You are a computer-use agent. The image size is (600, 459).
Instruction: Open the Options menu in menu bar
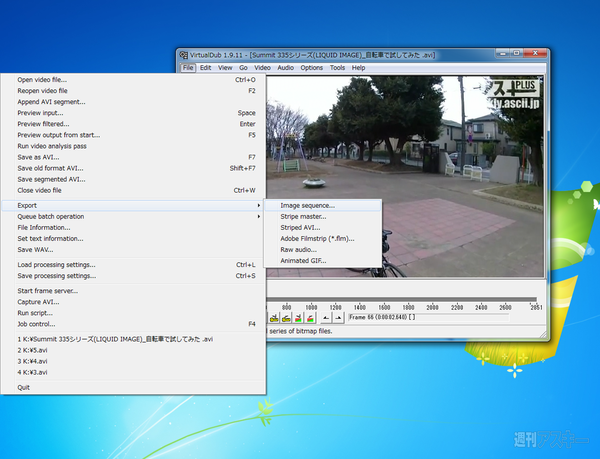[x=312, y=68]
